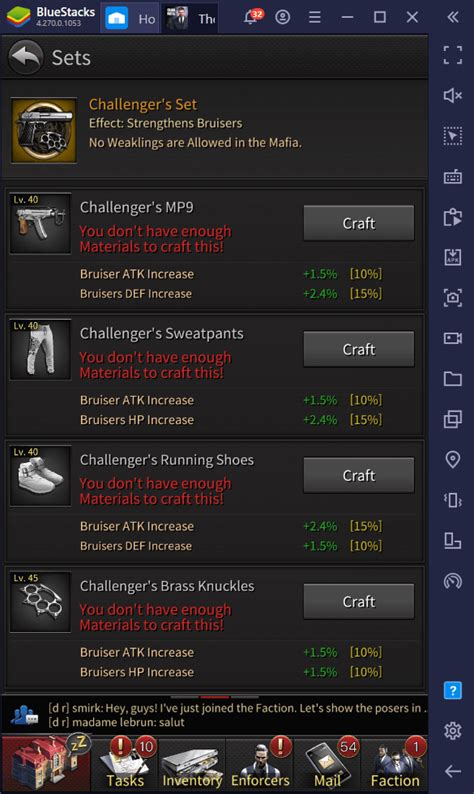The width and height of the screenshot is (474, 794).
Task: Click the Challenger's Sweatpants thumbnail
Action: (41, 349)
